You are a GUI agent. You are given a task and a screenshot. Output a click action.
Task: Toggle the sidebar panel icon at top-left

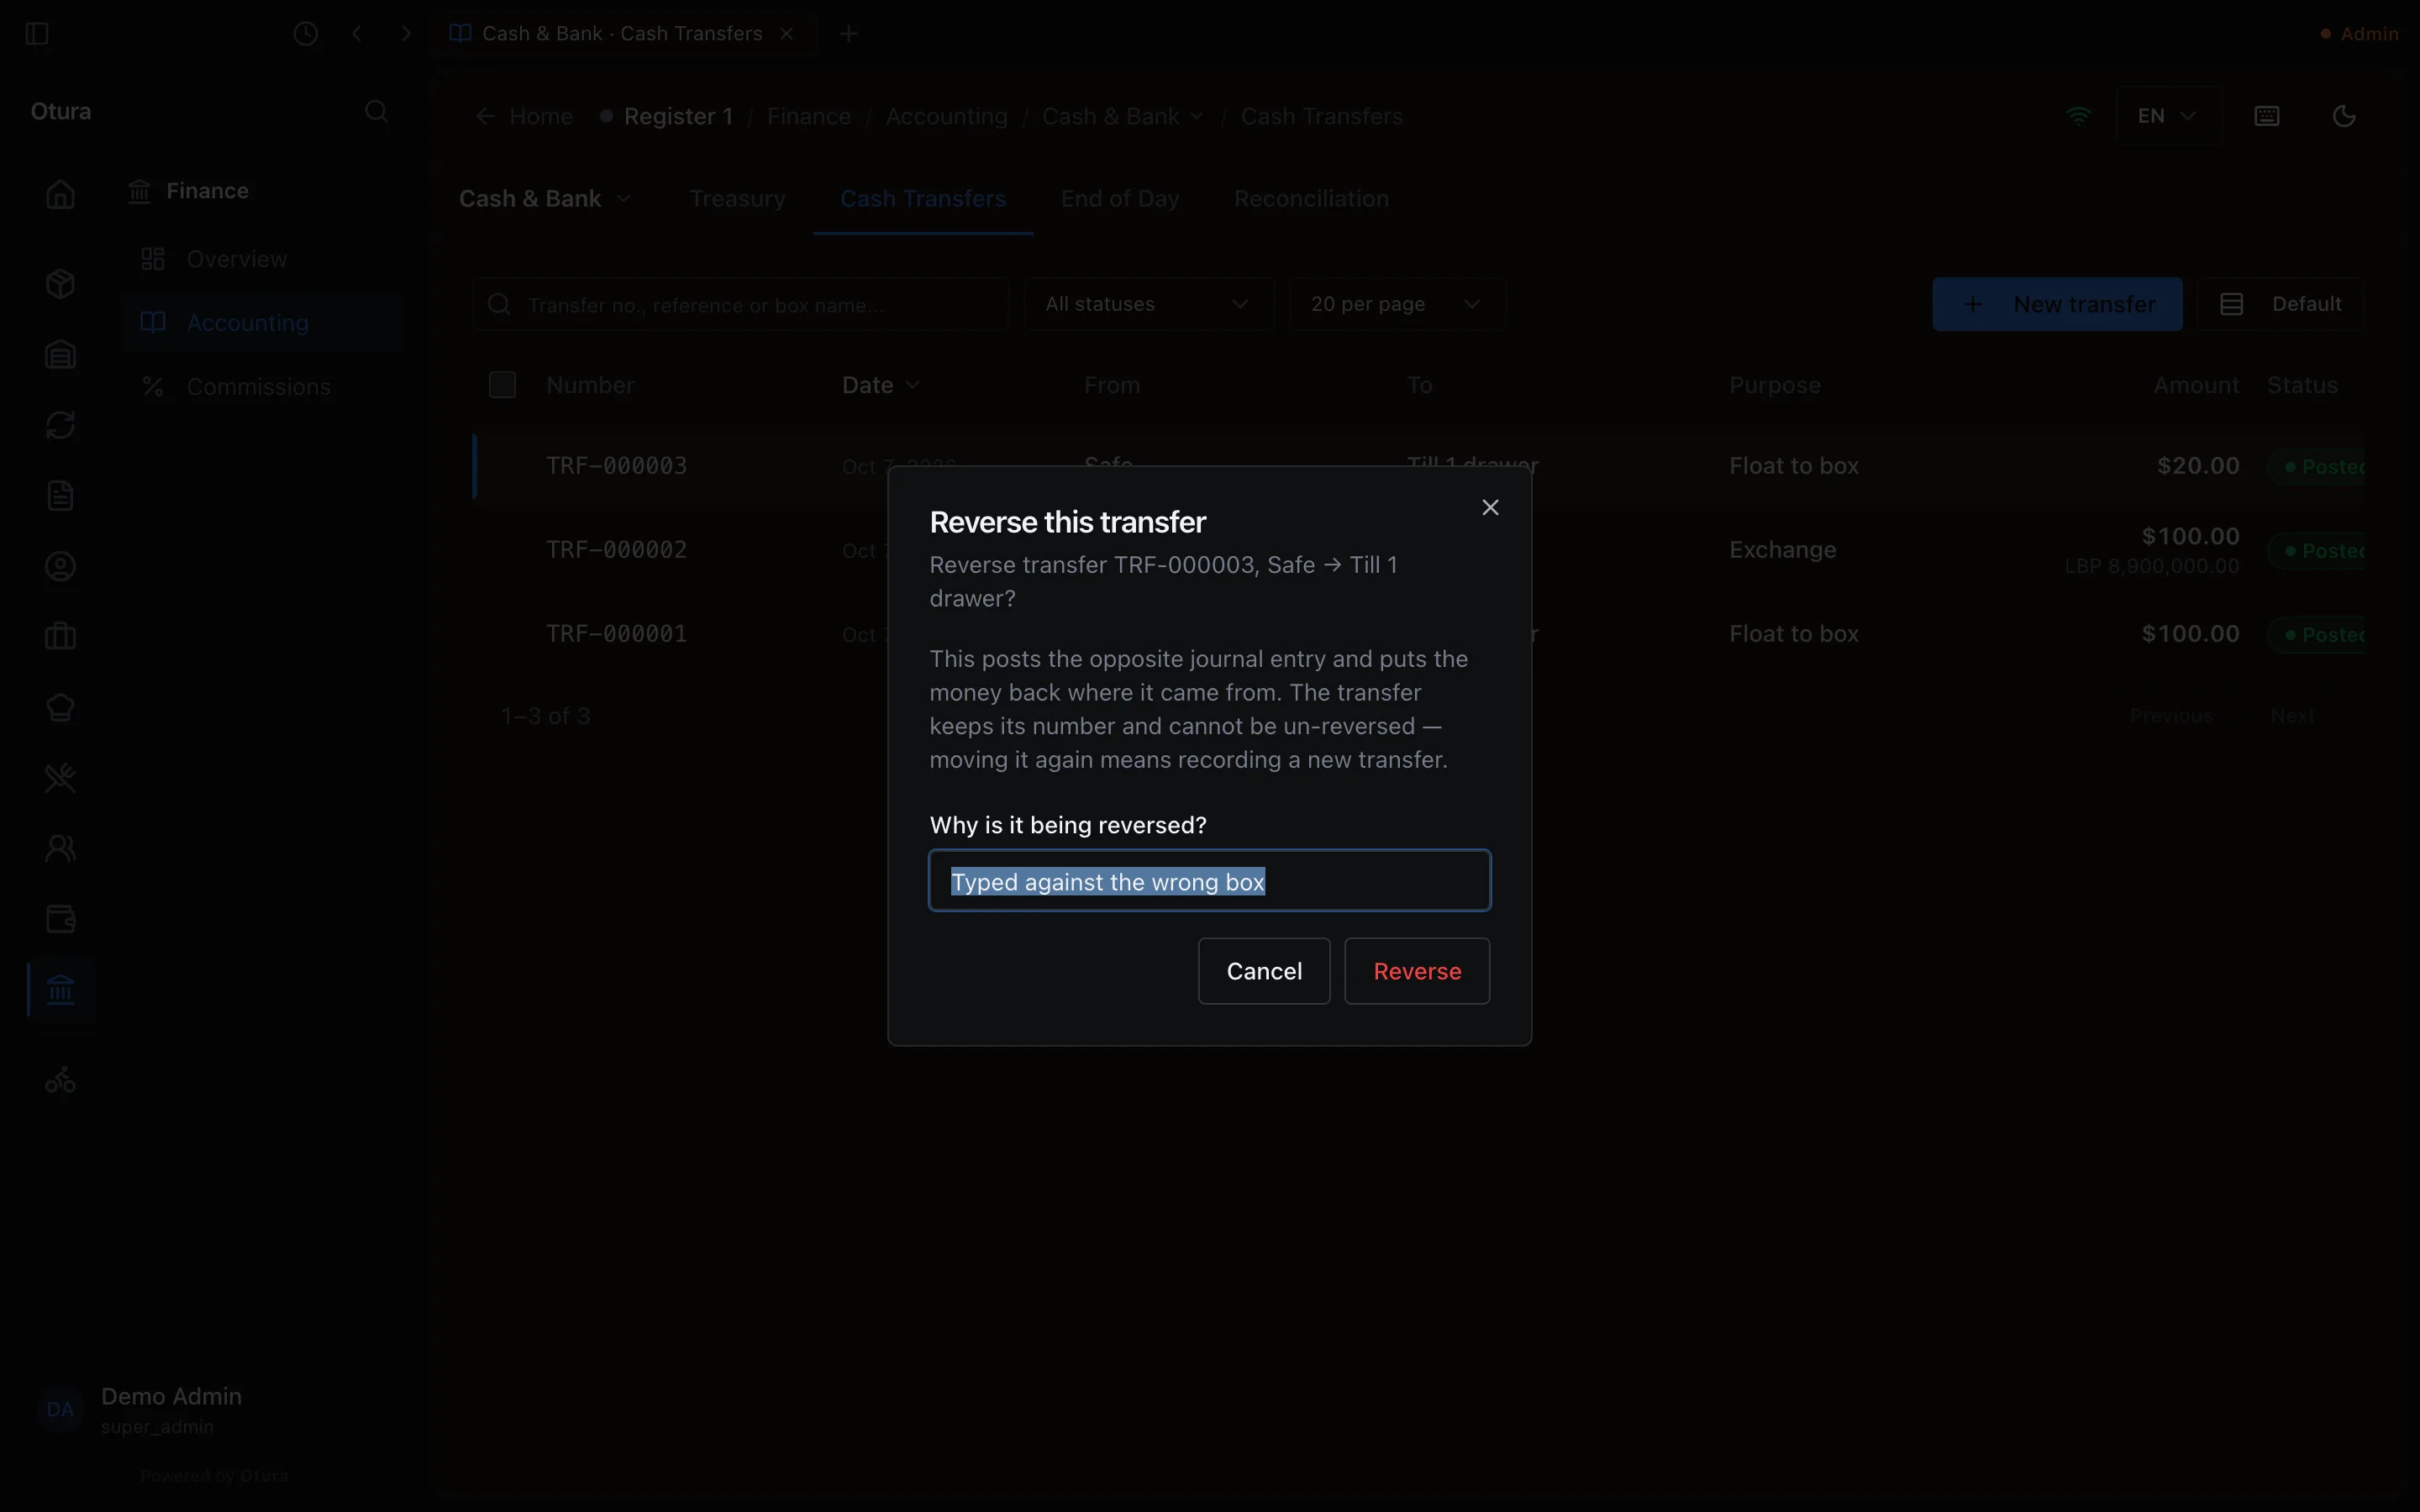pos(37,34)
